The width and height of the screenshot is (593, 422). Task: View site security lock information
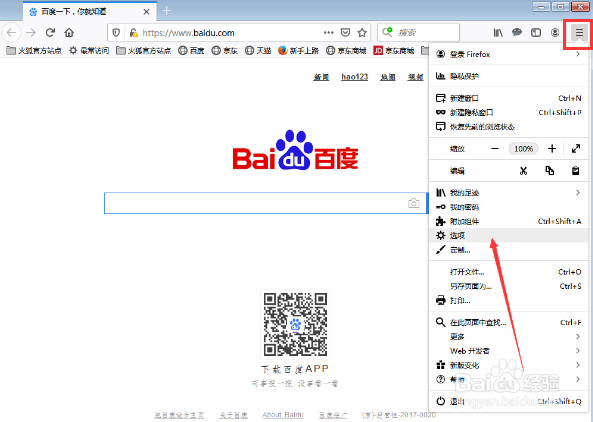tap(133, 33)
